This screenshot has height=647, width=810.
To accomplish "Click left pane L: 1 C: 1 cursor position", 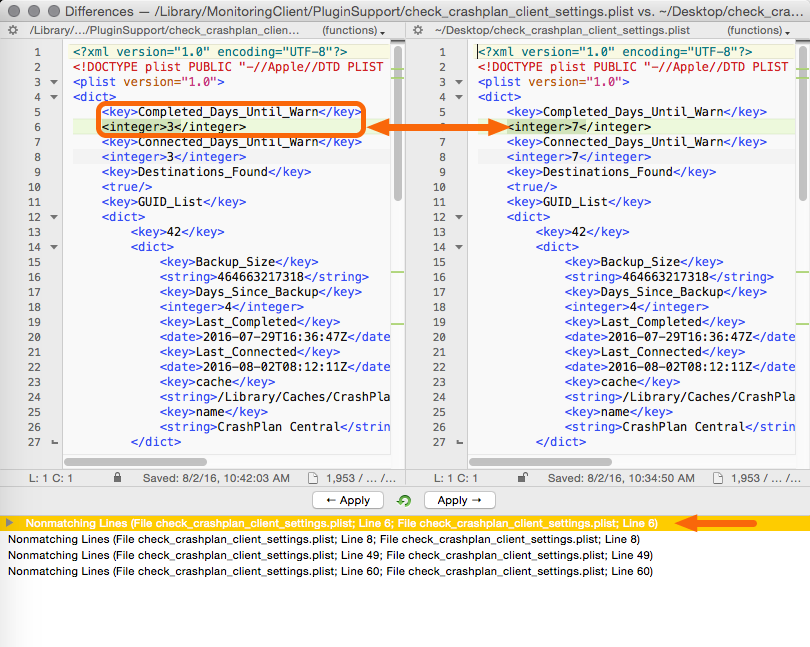I will [x=51, y=478].
